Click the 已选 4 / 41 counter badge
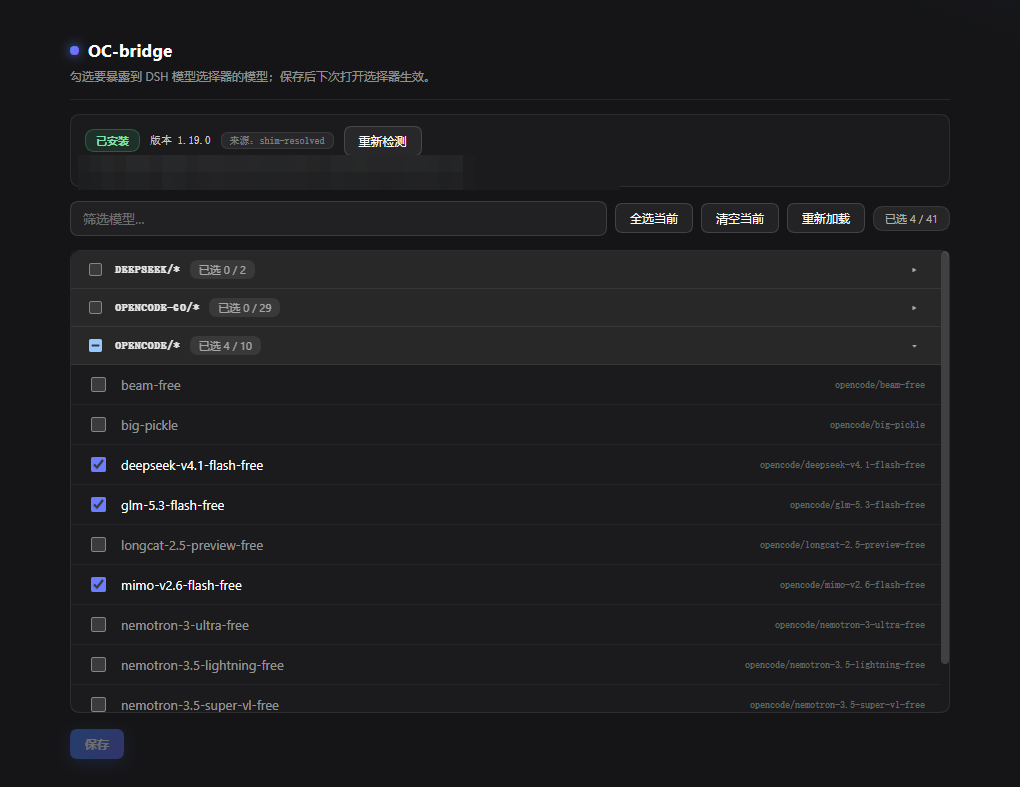 point(911,219)
